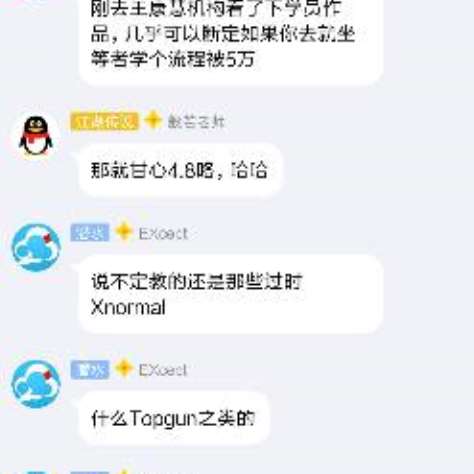Image resolution: width=474 pixels, height=474 pixels.
Task: Click the QQ penguin avatar
Action: click(x=36, y=136)
